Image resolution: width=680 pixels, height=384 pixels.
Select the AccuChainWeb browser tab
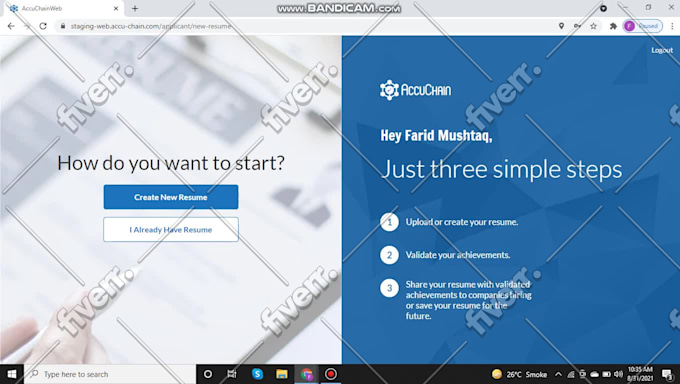point(64,8)
